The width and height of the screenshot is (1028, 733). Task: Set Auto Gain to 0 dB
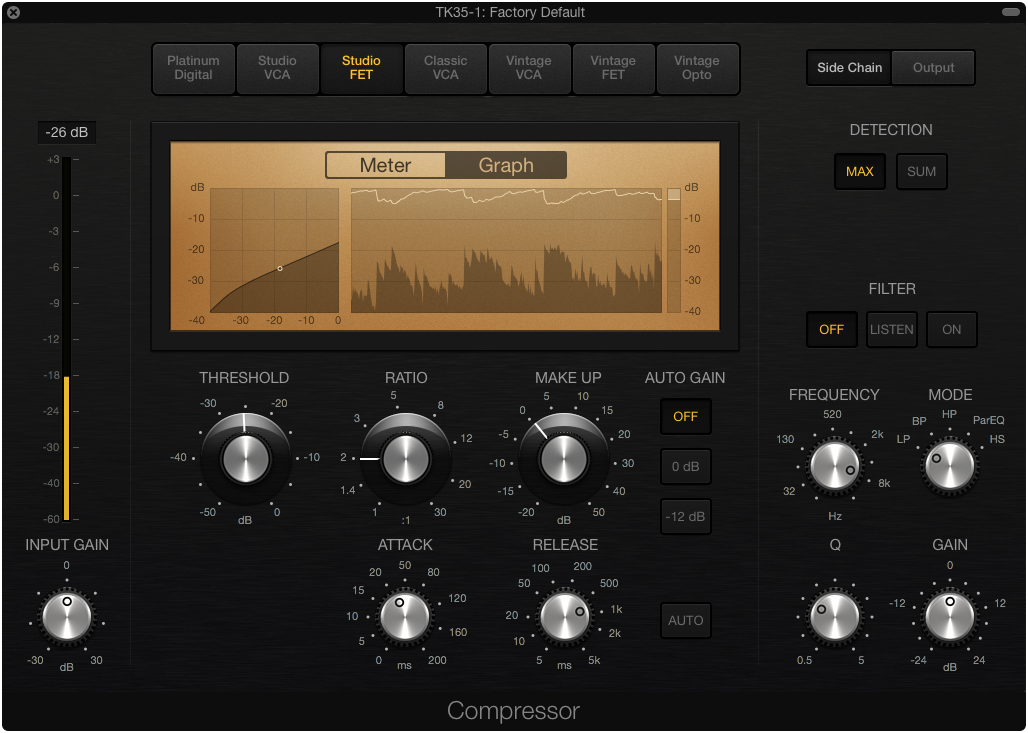point(685,467)
